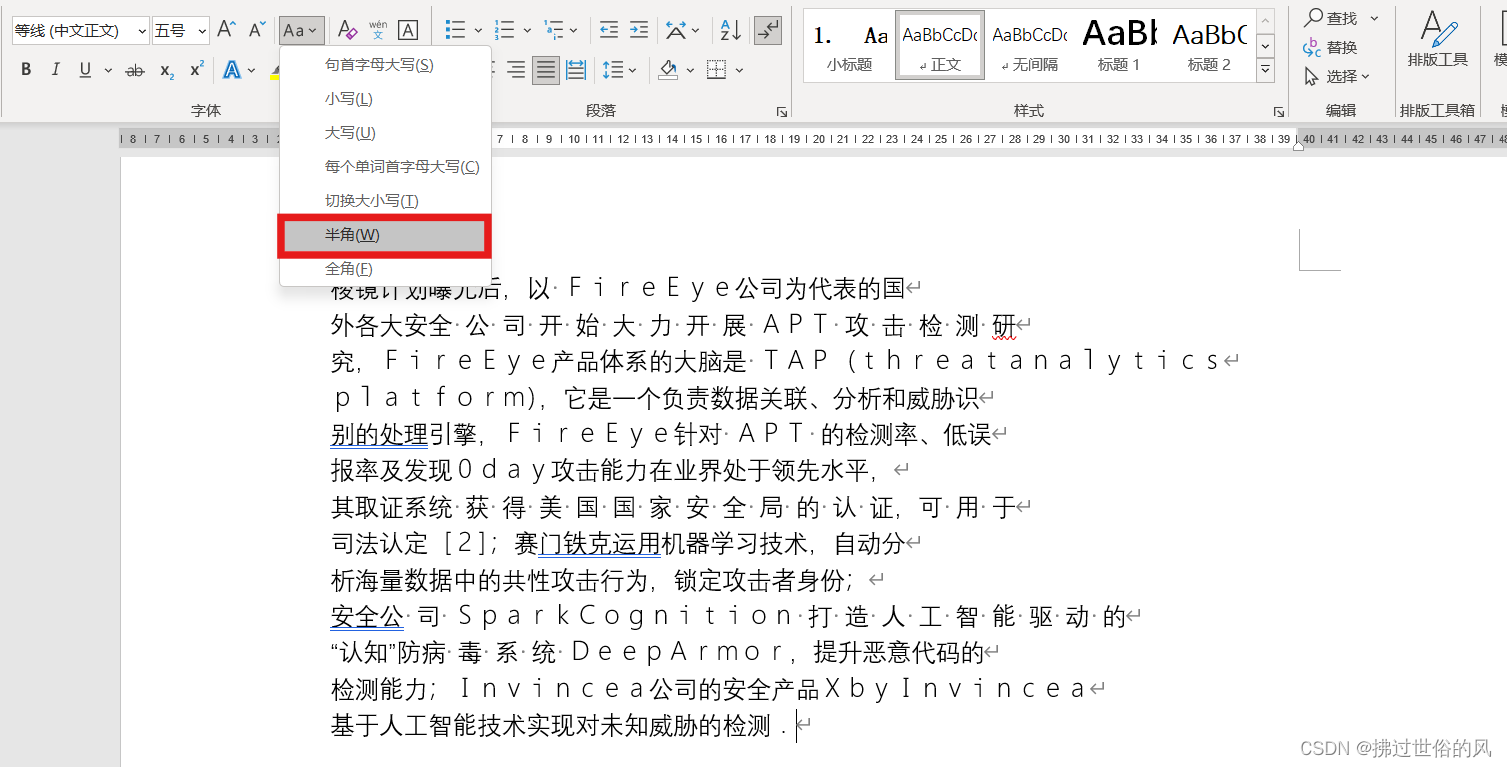Choose 句首字母大写(S) from the case menu
The image size is (1507, 767).
click(x=380, y=65)
